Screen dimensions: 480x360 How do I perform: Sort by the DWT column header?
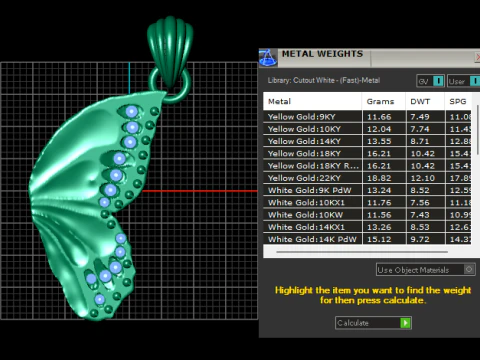[x=425, y=101]
